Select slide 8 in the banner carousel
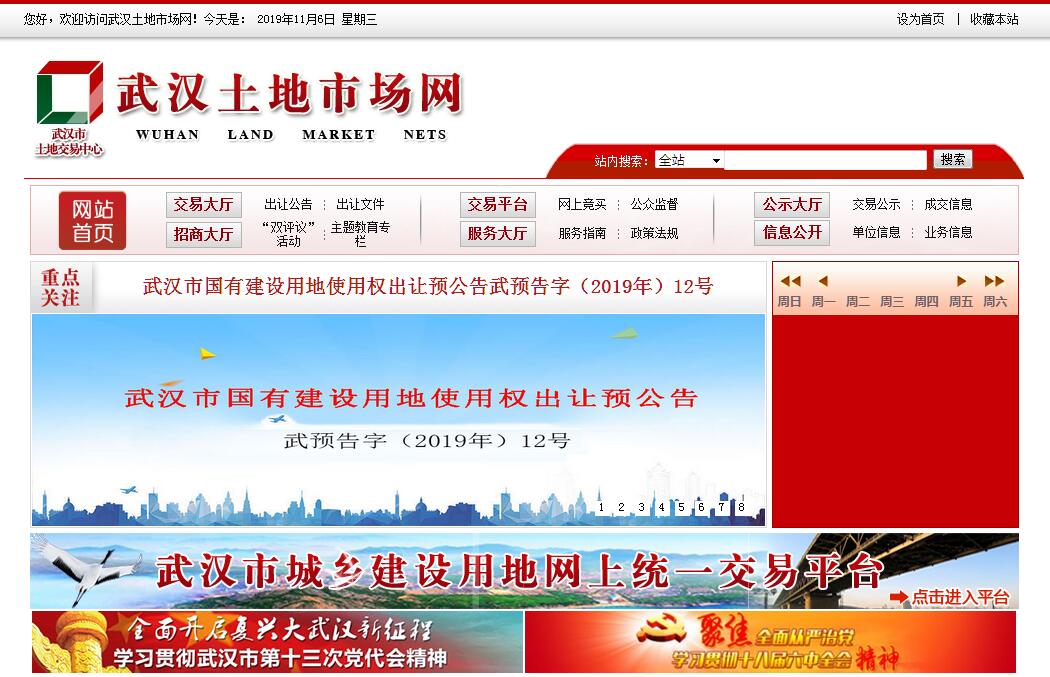This screenshot has height=677, width=1050. click(741, 507)
